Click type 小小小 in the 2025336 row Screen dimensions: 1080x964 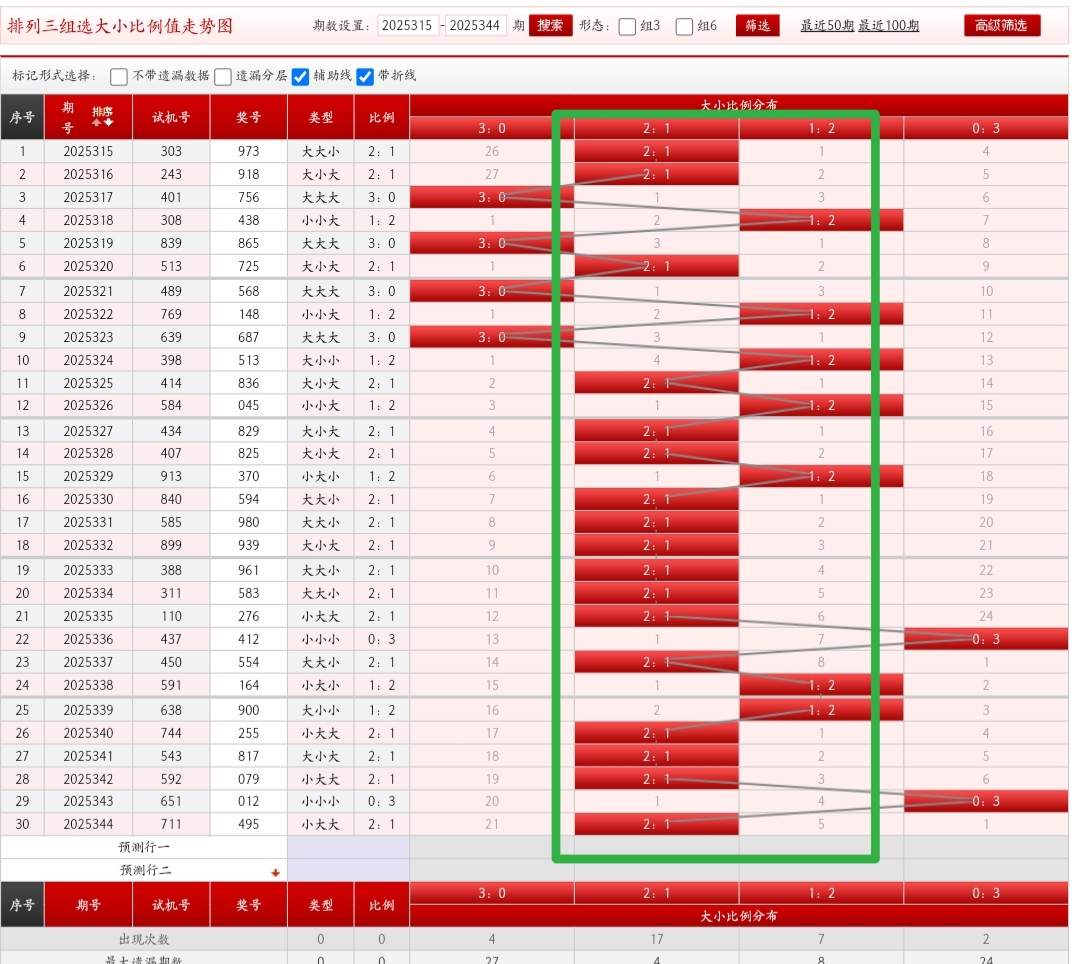321,639
